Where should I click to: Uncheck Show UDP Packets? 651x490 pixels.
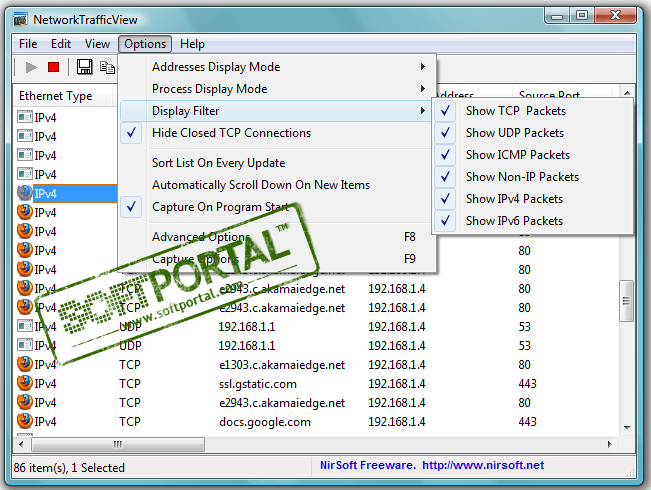(x=533, y=133)
